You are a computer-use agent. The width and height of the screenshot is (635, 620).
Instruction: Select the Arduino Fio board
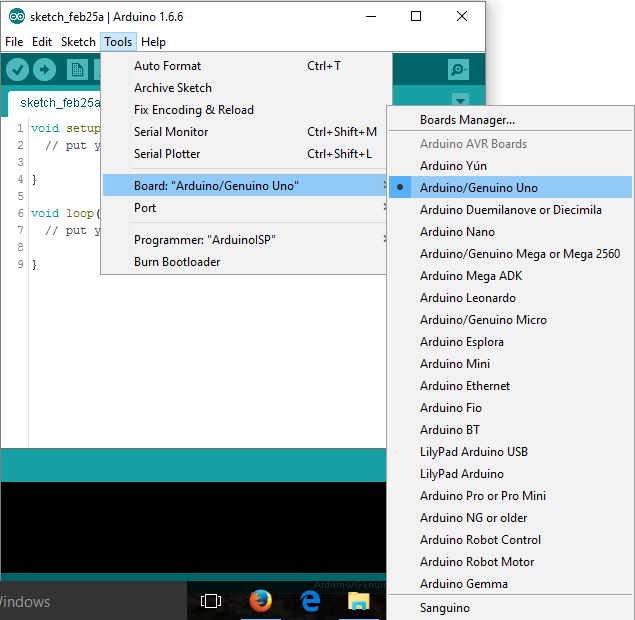pos(510,408)
